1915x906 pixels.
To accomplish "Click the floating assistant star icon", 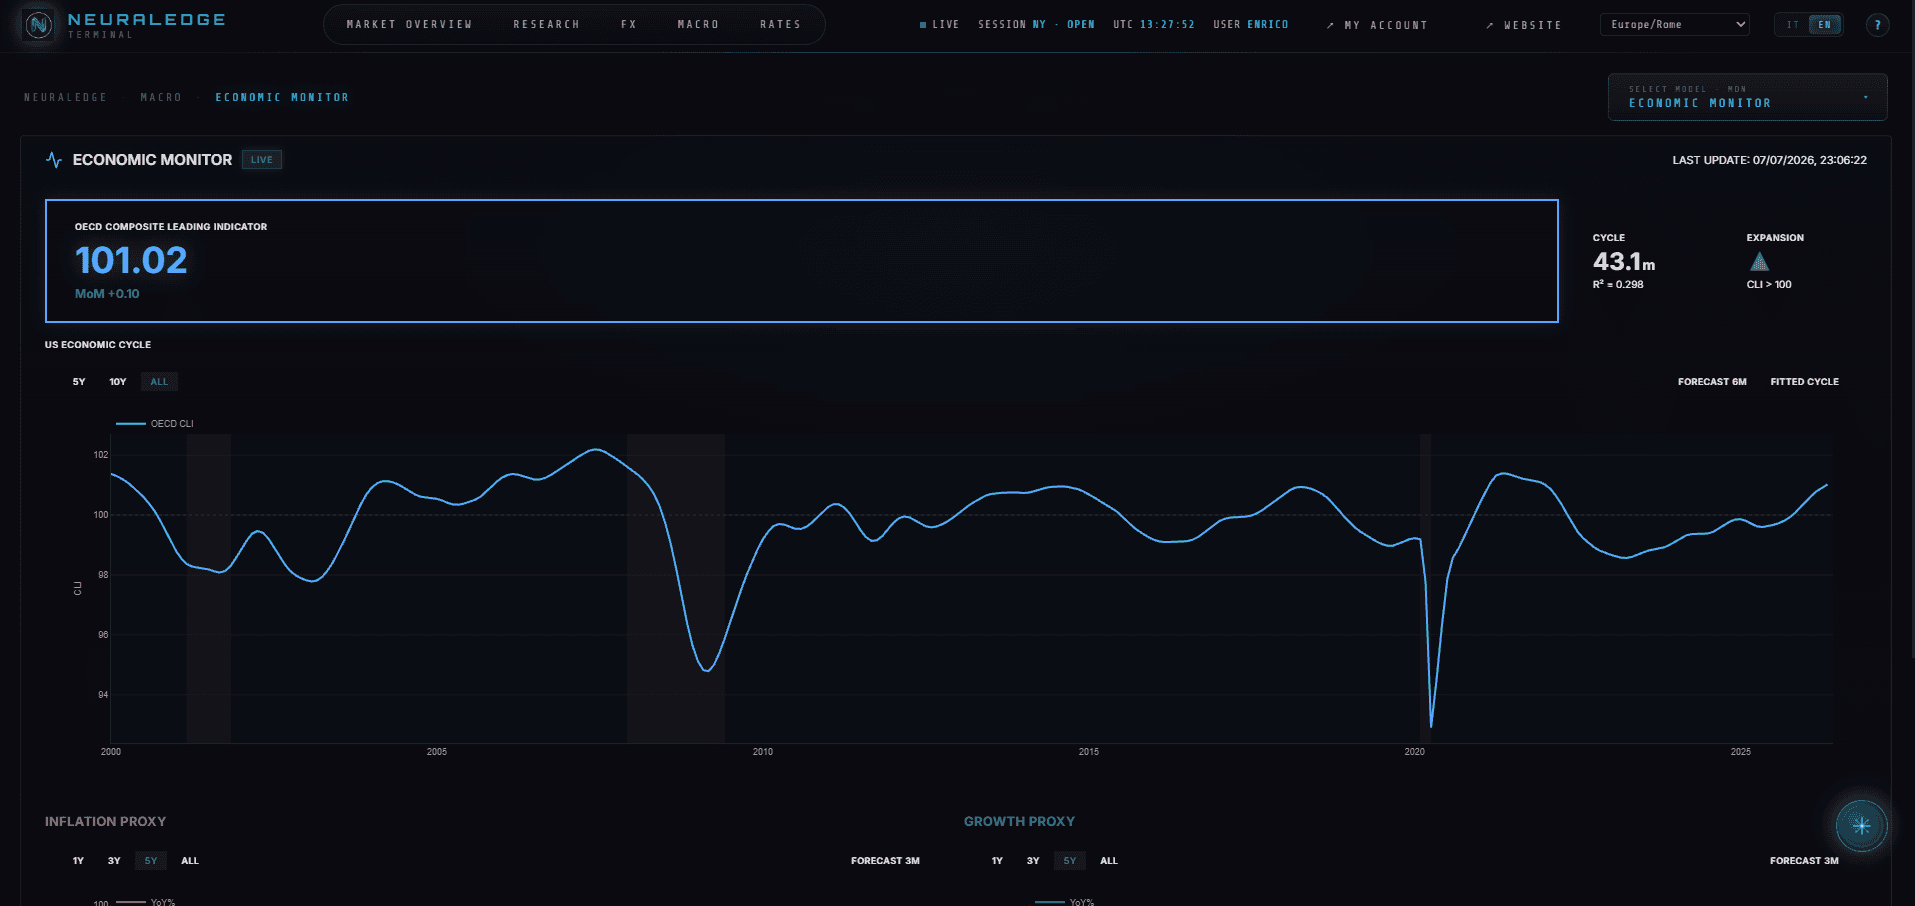I will point(1861,826).
